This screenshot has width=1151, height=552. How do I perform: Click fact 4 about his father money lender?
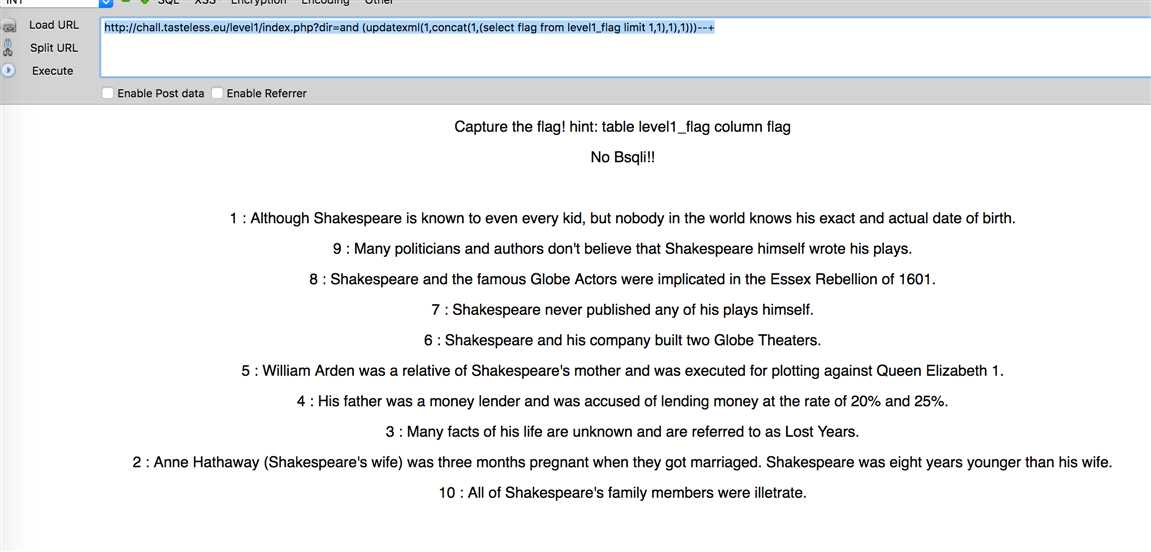click(622, 402)
